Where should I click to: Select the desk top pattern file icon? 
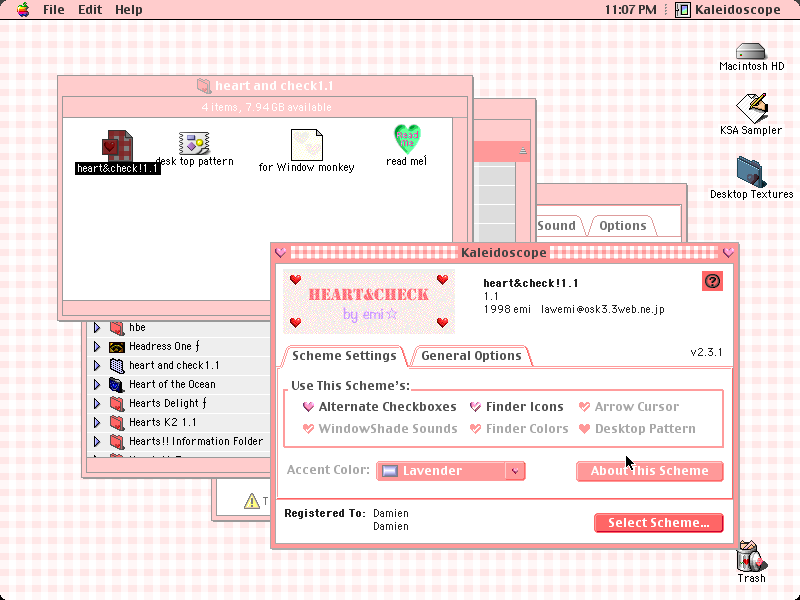click(194, 143)
